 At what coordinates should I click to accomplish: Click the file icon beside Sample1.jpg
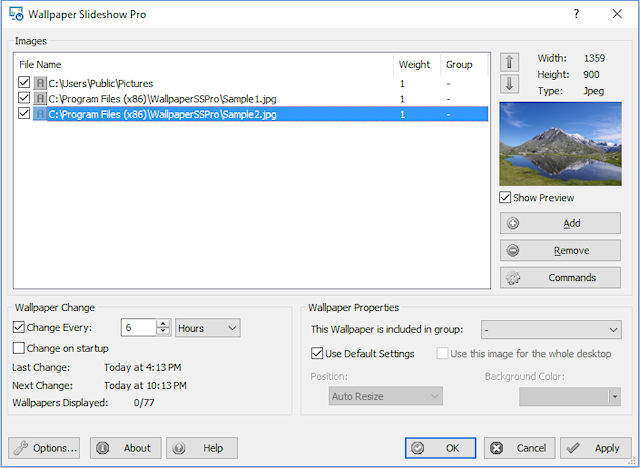tap(40, 99)
